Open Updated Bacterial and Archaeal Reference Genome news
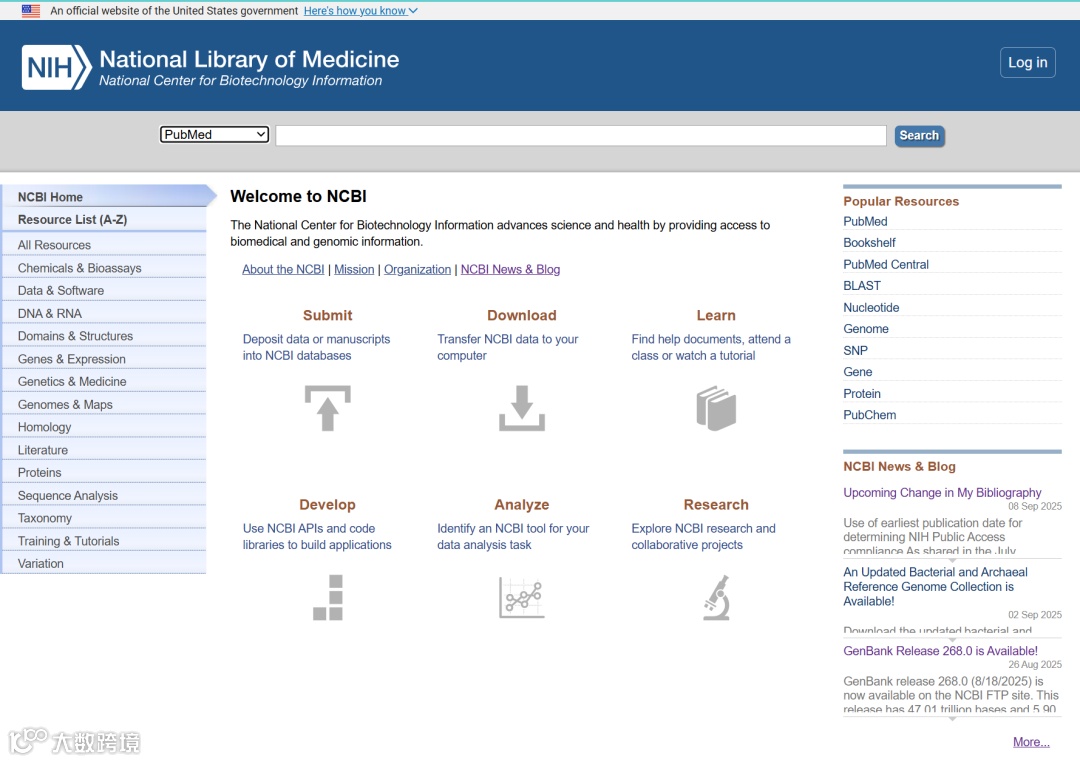Screen dimensions: 1080x762 click(x=935, y=586)
